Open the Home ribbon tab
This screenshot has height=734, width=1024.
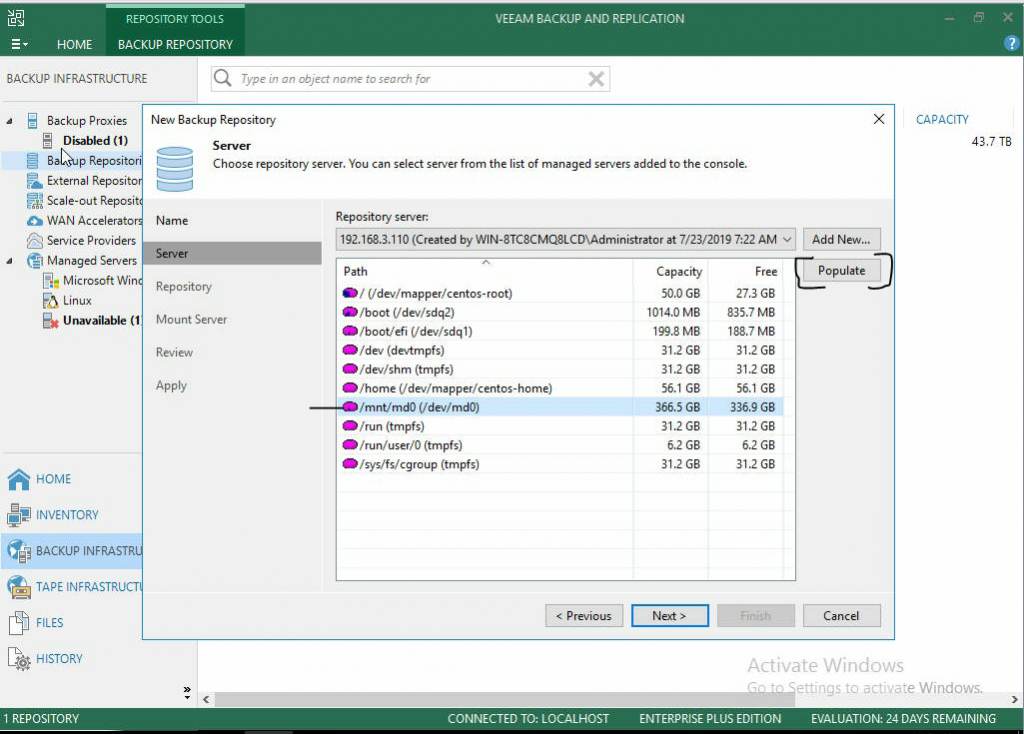pyautogui.click(x=74, y=44)
